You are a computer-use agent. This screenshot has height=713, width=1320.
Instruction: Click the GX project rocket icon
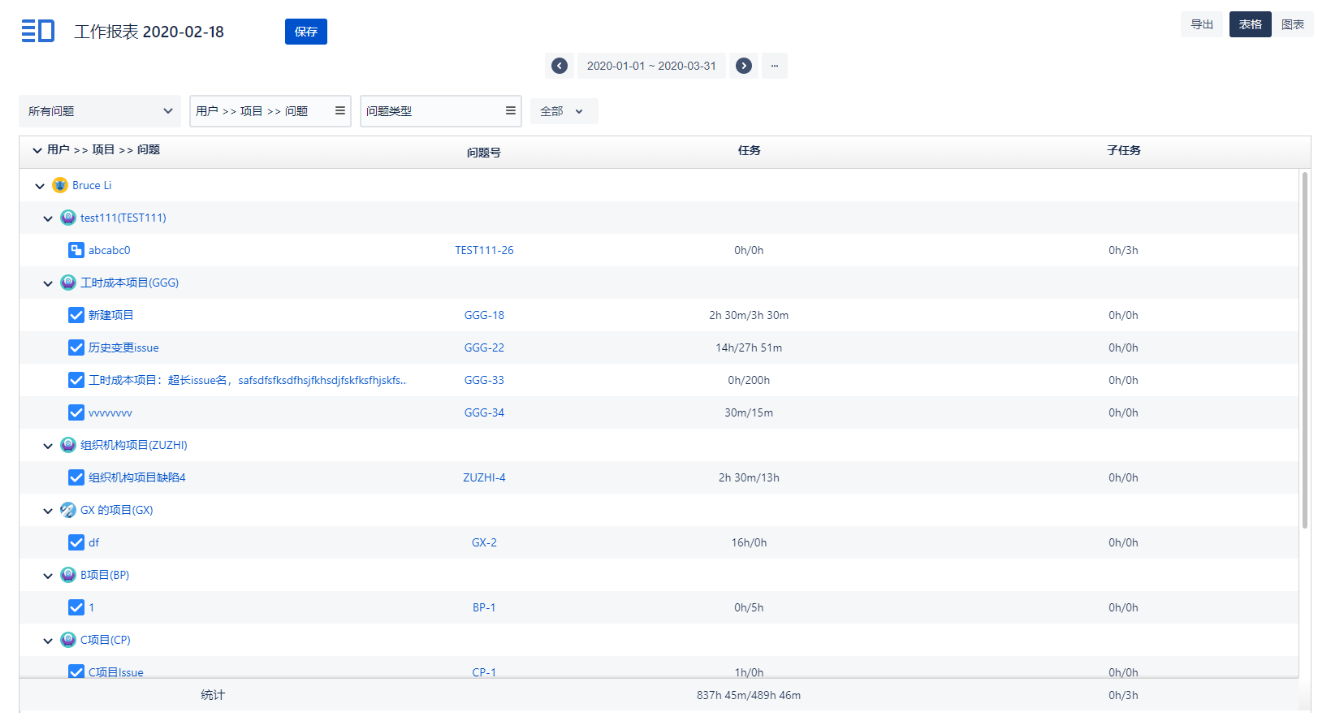(x=68, y=510)
